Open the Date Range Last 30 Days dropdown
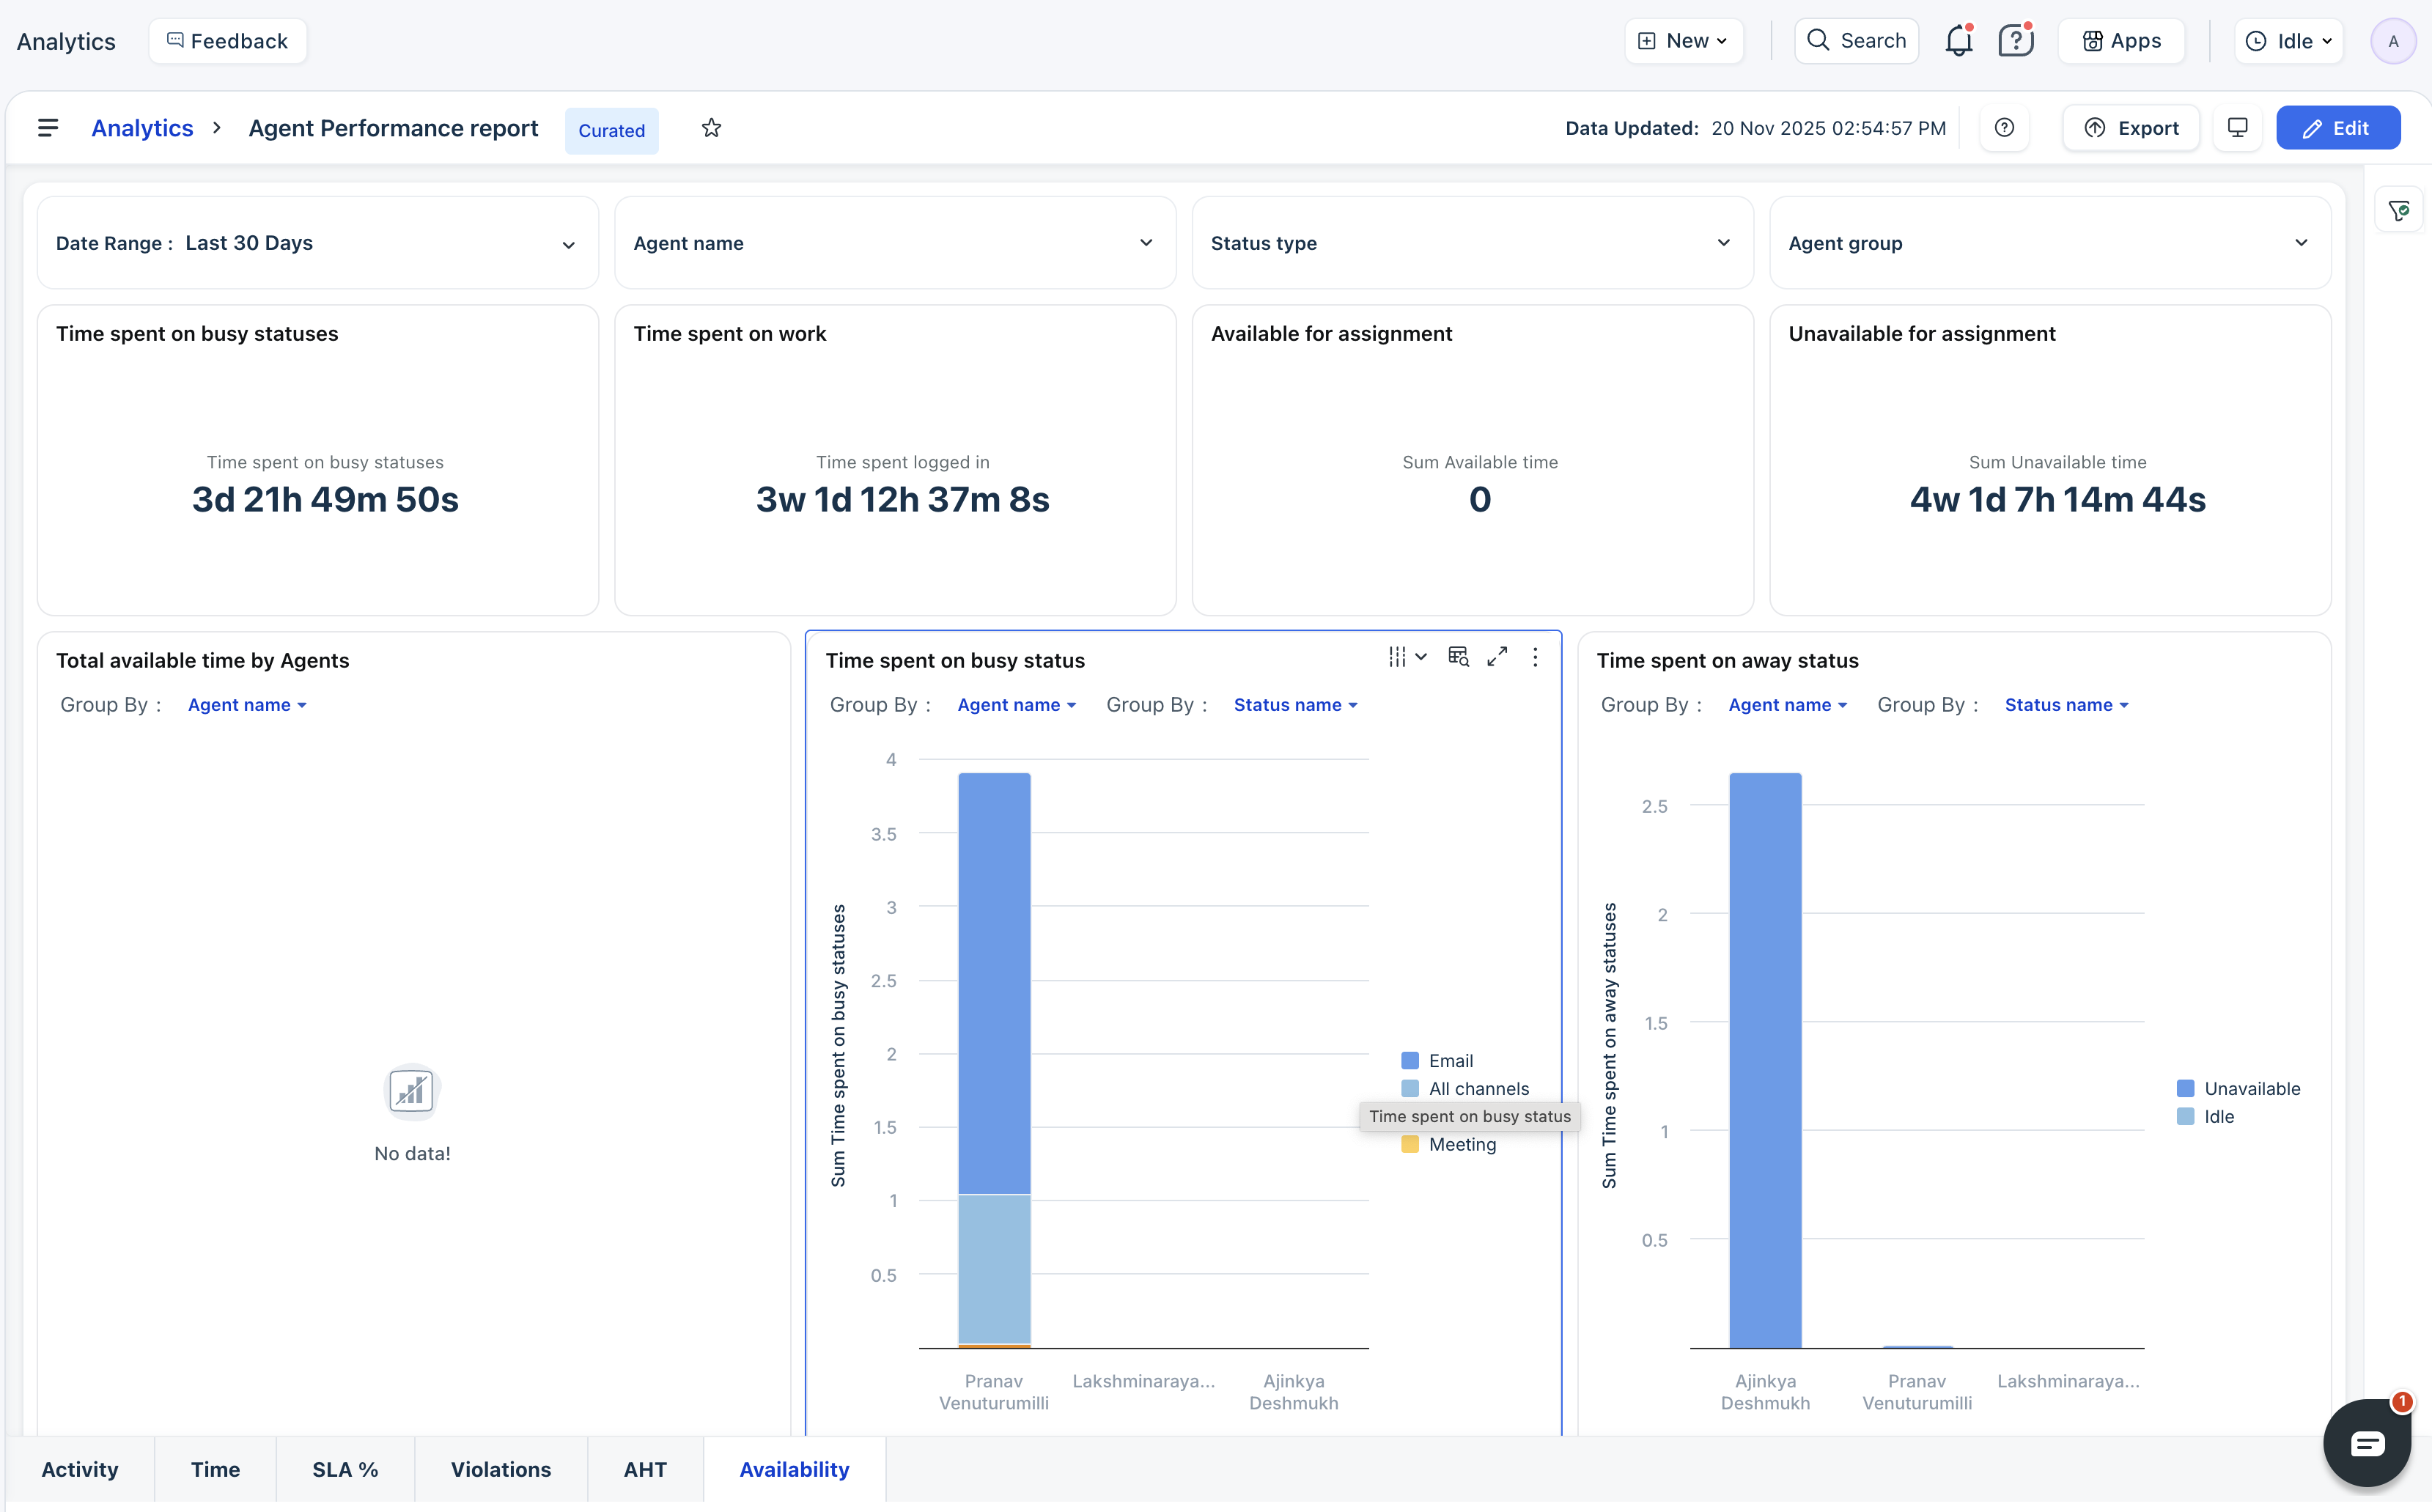Viewport: 2432px width, 1512px height. pos(317,243)
